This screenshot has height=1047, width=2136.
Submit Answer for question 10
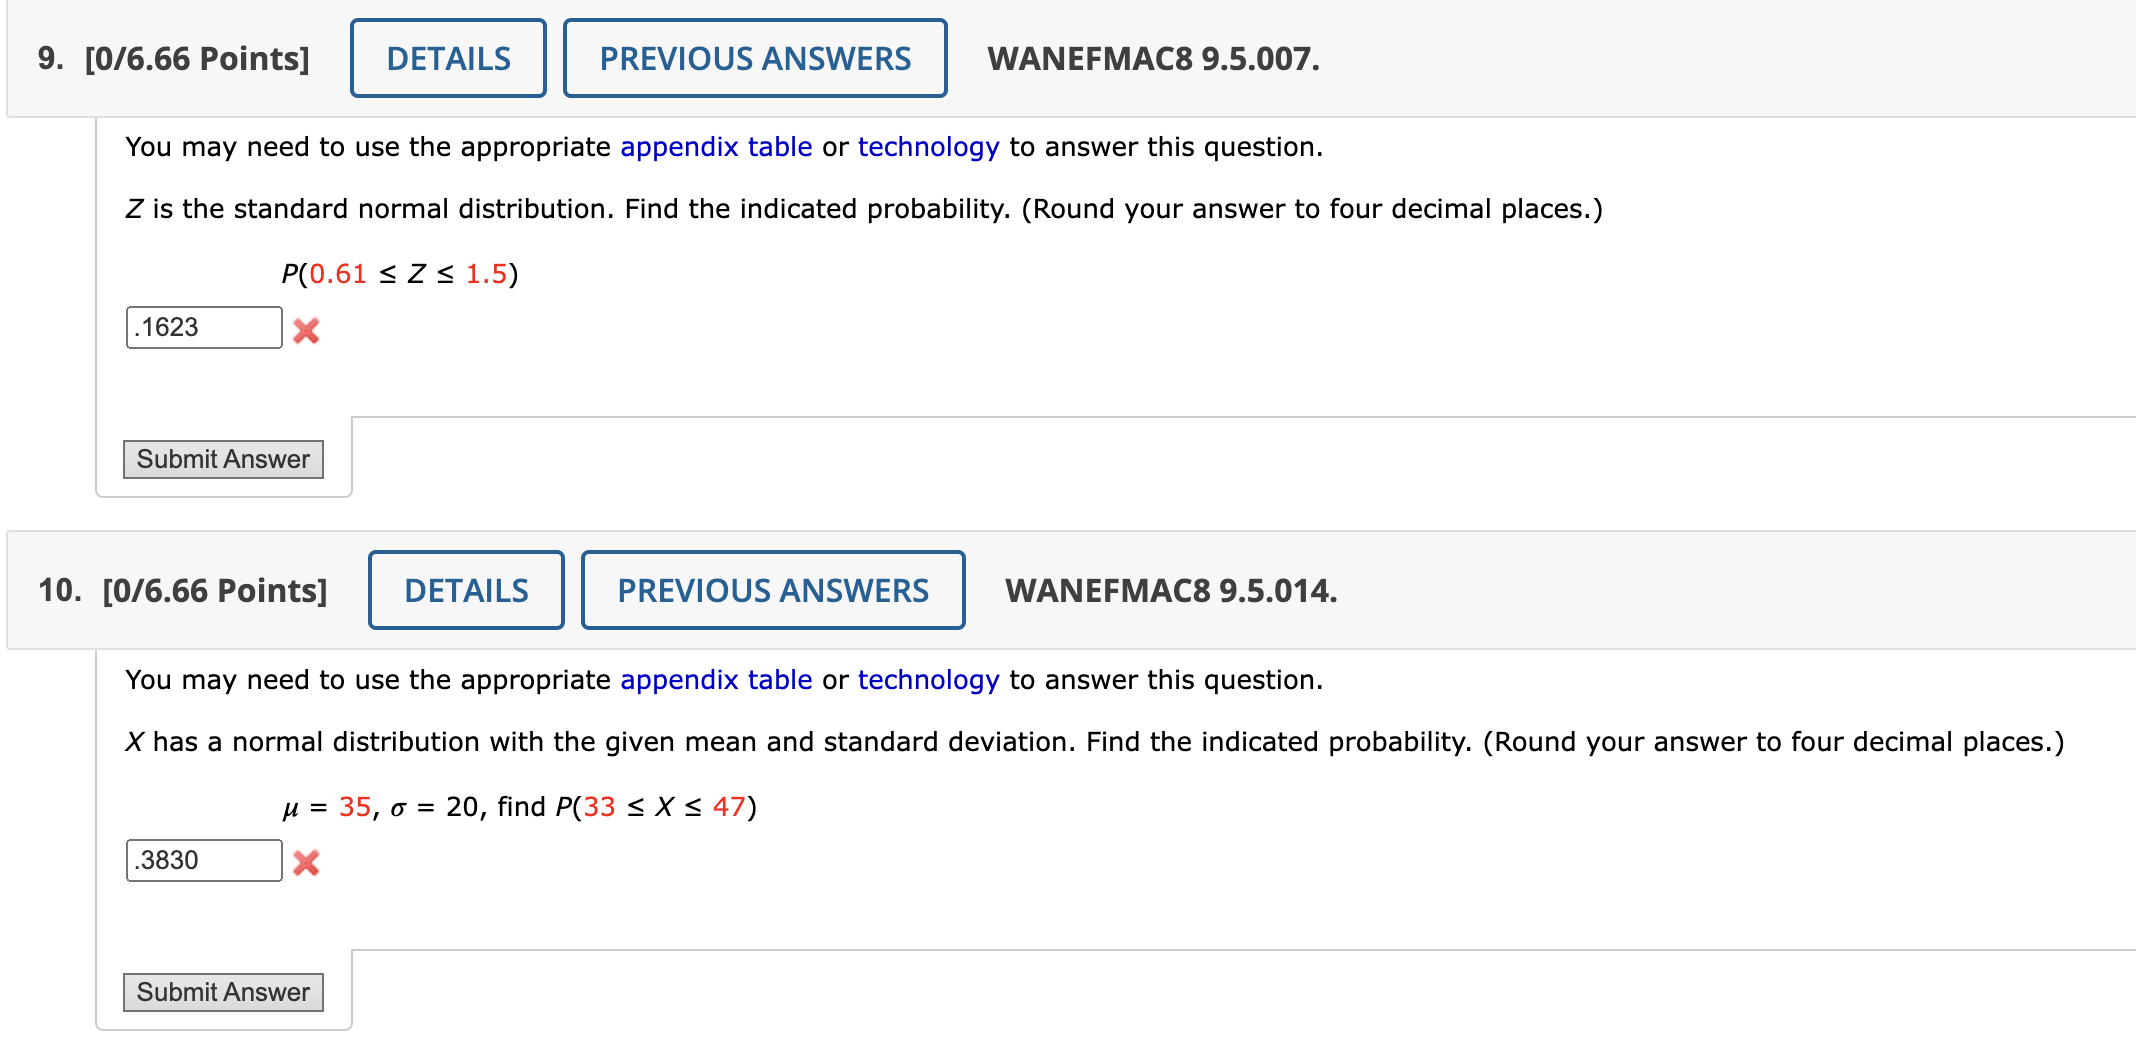tap(222, 992)
